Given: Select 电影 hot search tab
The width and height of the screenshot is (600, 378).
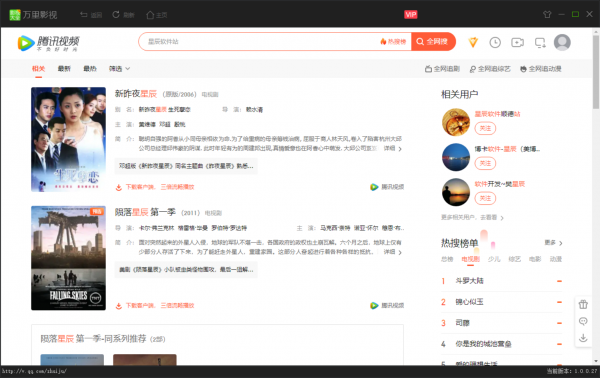Looking at the screenshot, I should [x=535, y=259].
